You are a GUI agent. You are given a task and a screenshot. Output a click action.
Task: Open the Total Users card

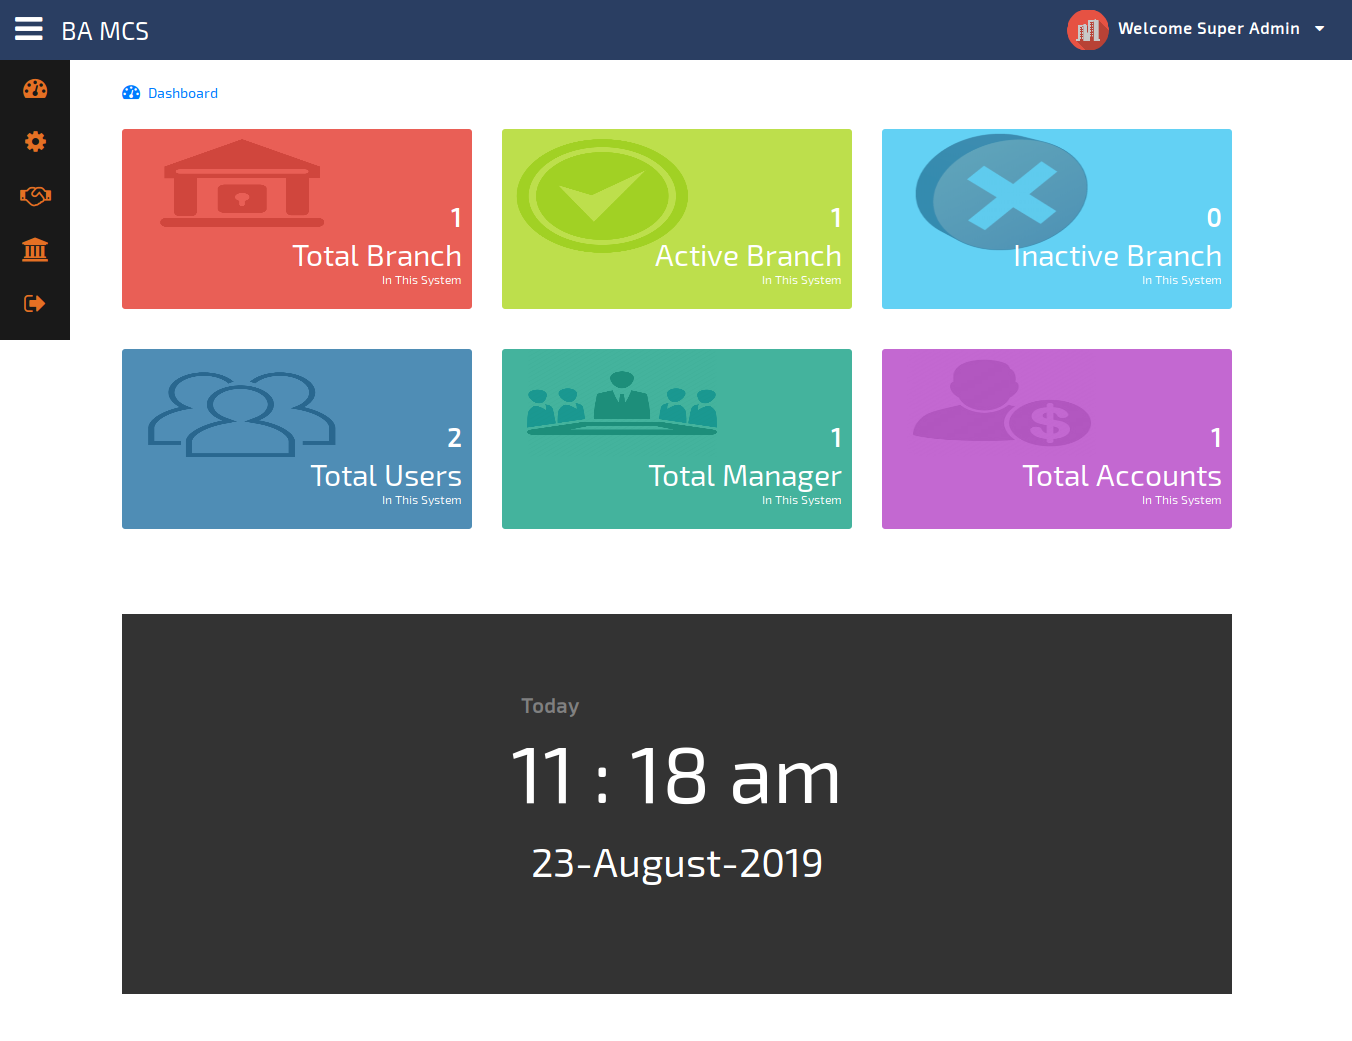click(x=297, y=439)
